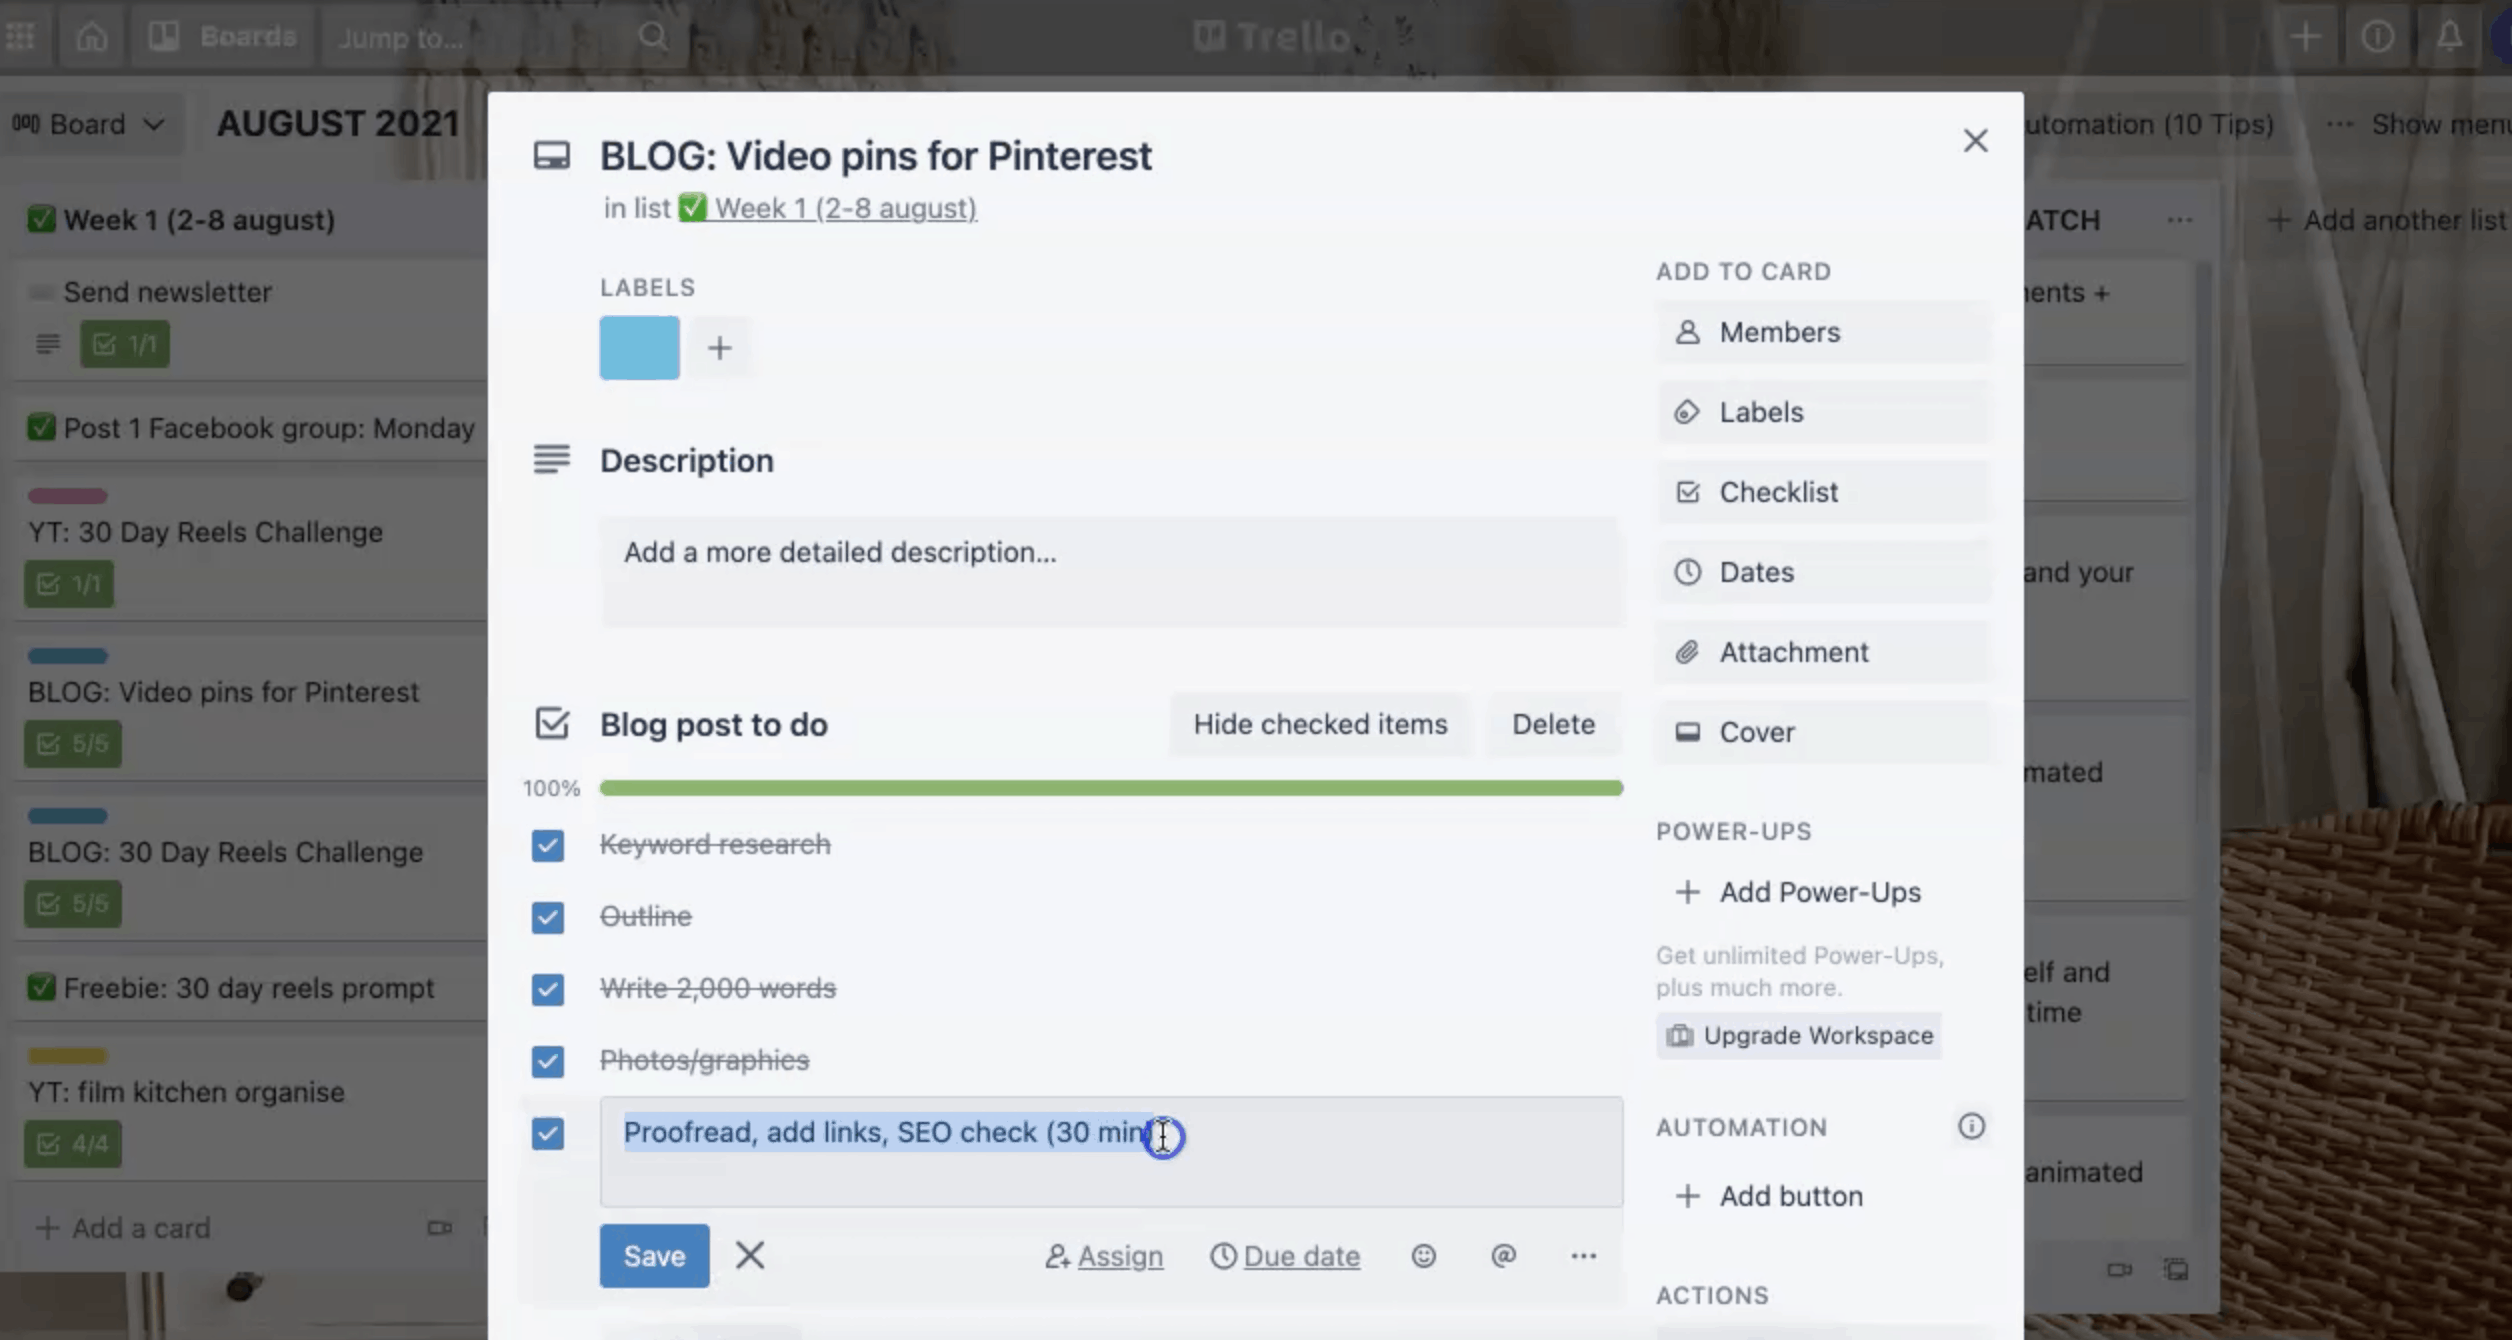Viewport: 2512px width, 1340px height.
Task: Open the apps grid icon in Trello header
Action: tap(20, 37)
